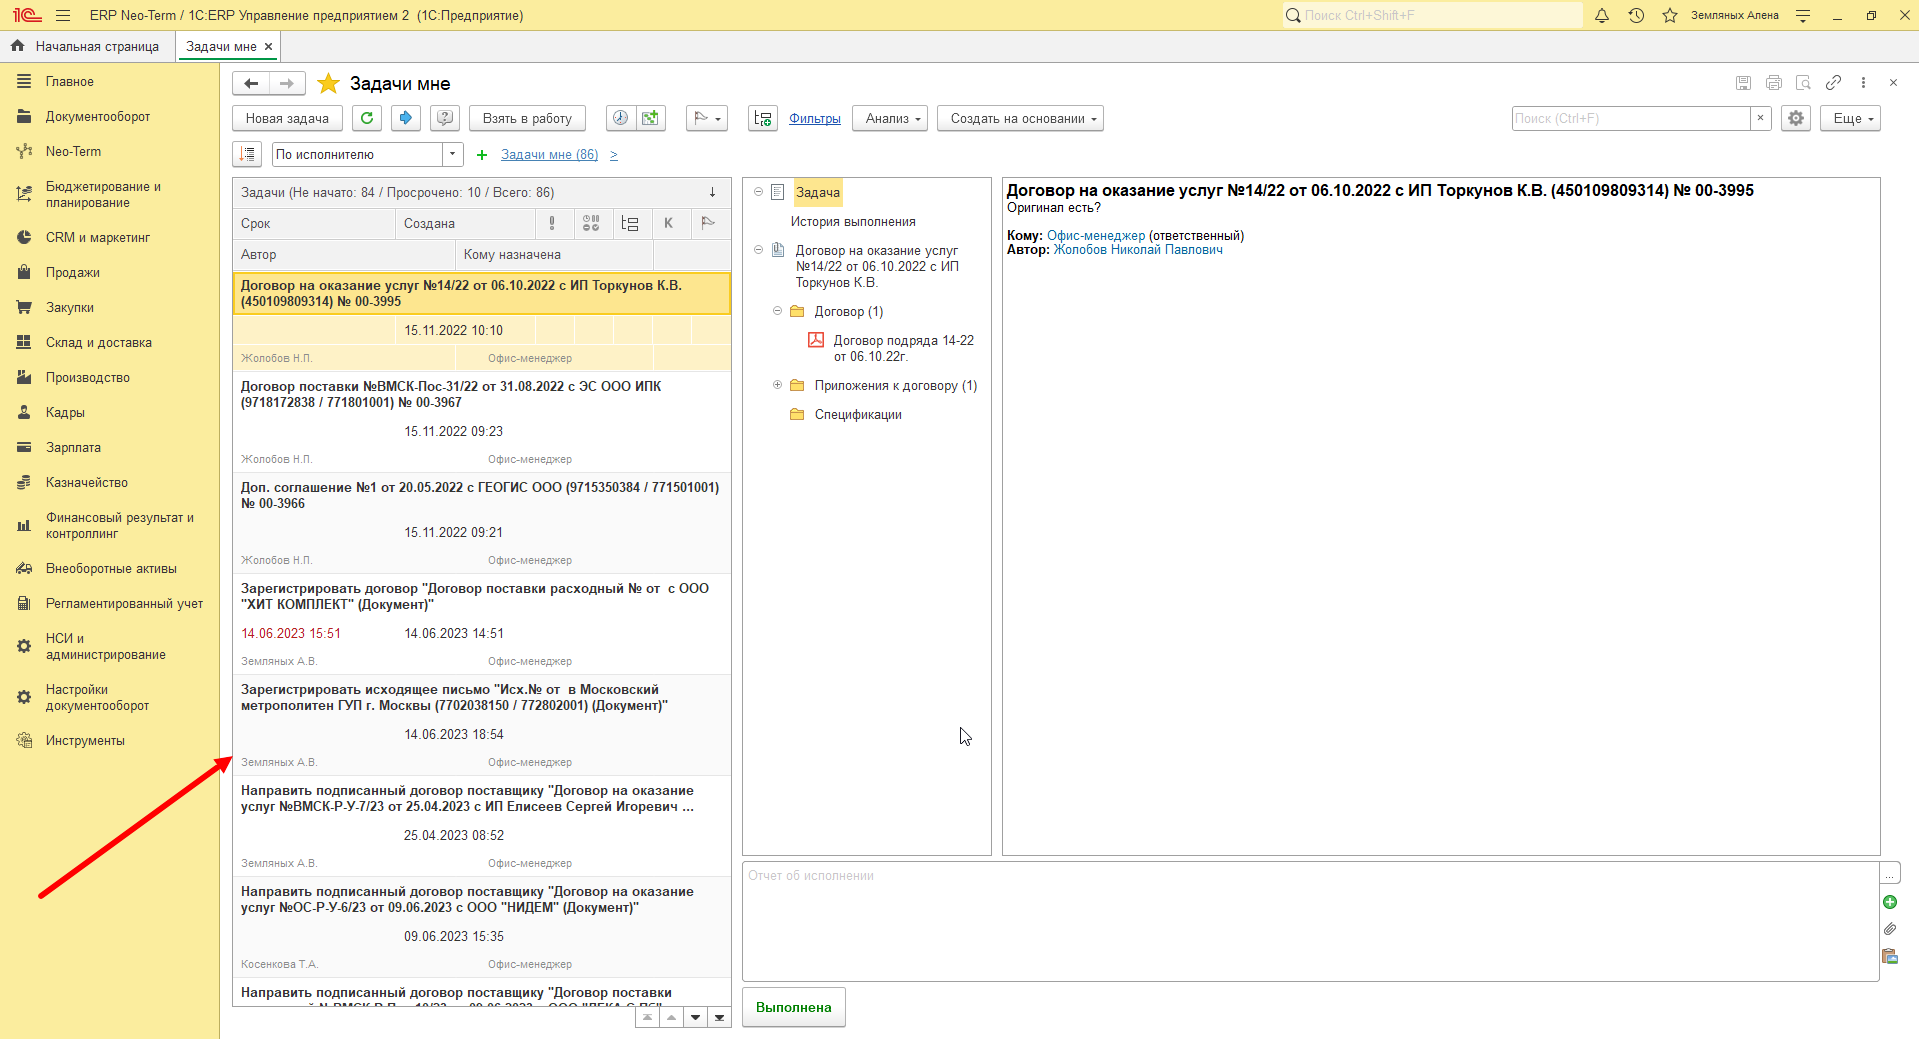Open the PDF file Договор подряда 14-22

[903, 348]
